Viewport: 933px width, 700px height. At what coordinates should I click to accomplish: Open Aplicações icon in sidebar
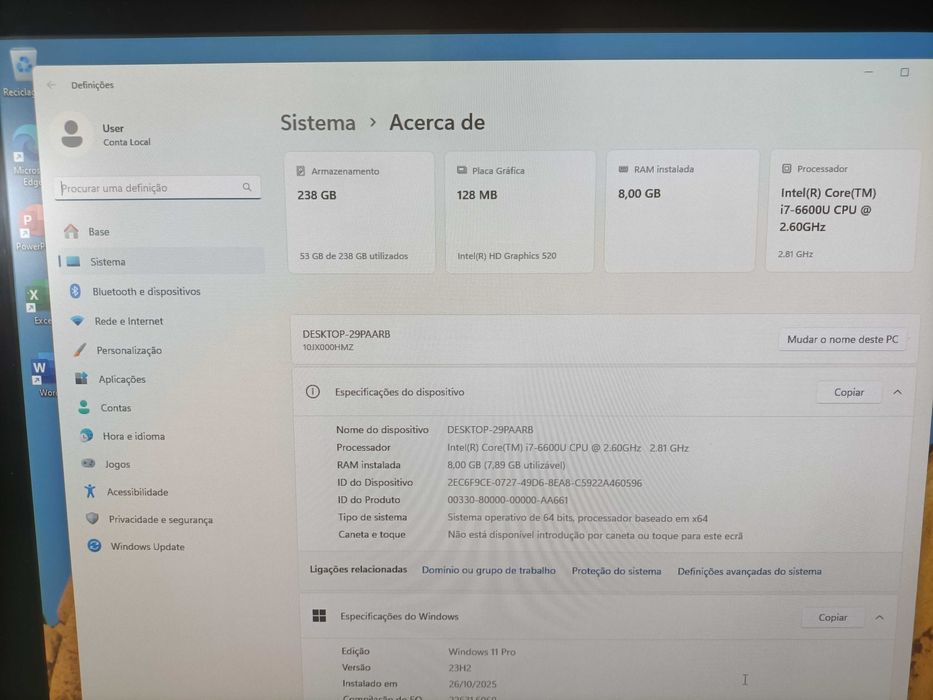[82, 379]
